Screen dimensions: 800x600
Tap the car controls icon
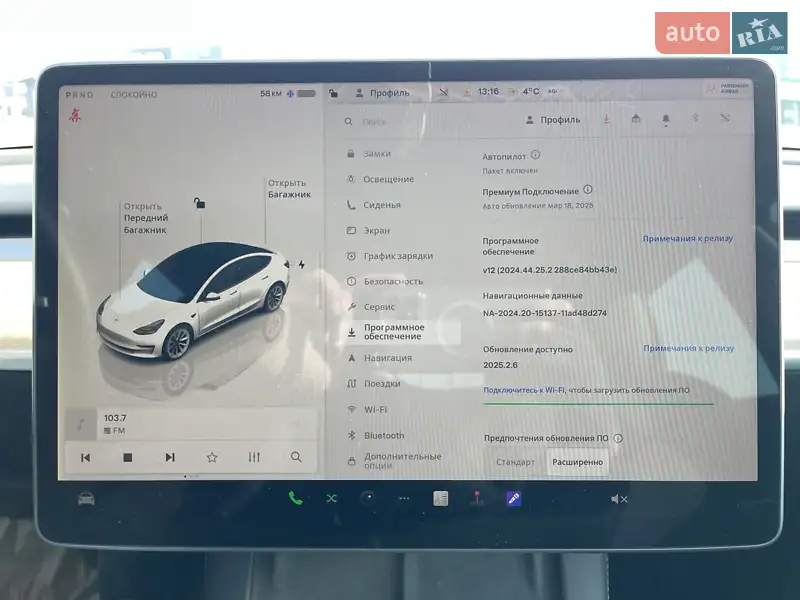[87, 498]
